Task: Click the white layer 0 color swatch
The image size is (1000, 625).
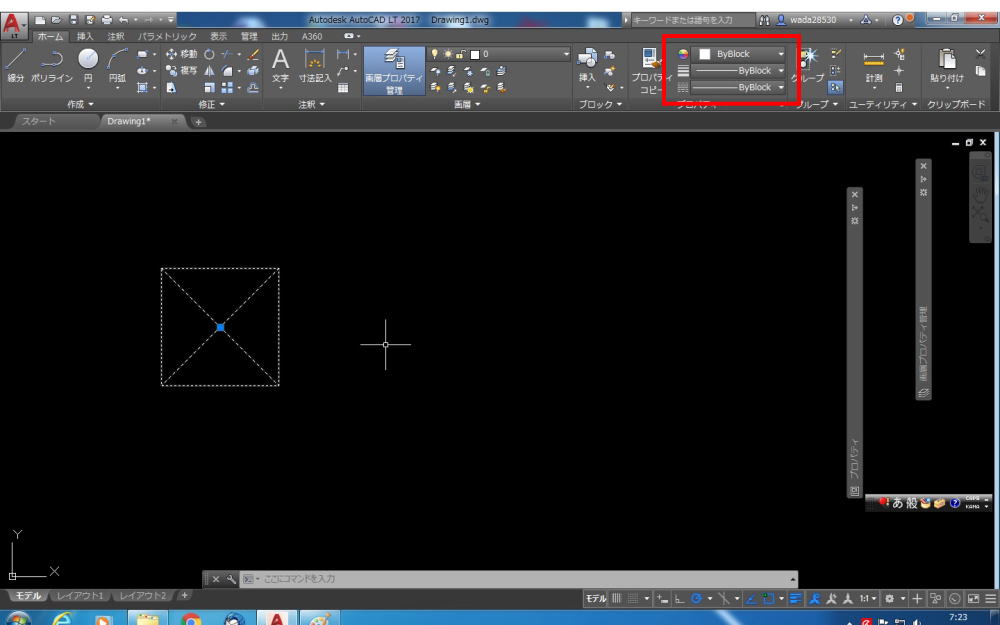Action: pyautogui.click(x=474, y=54)
